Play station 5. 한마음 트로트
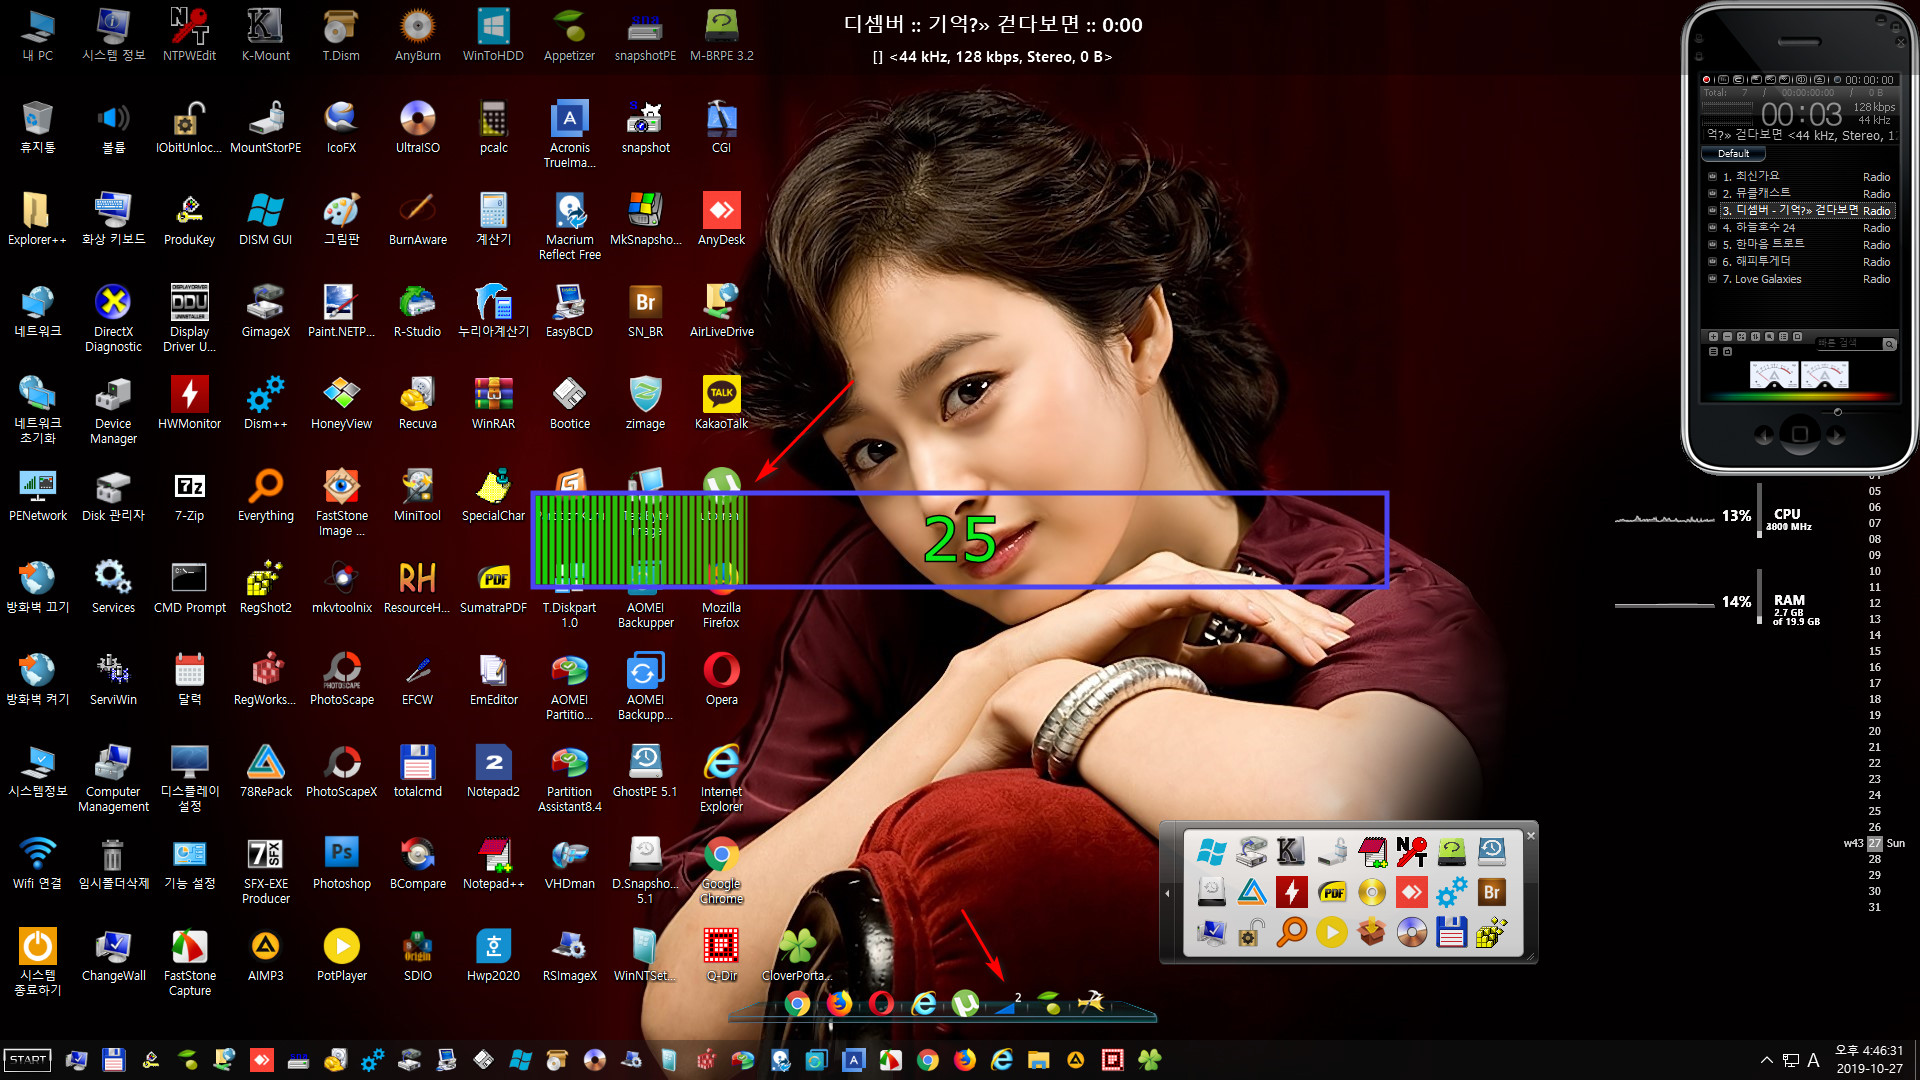Screen dimensions: 1920x1080 (1800, 244)
